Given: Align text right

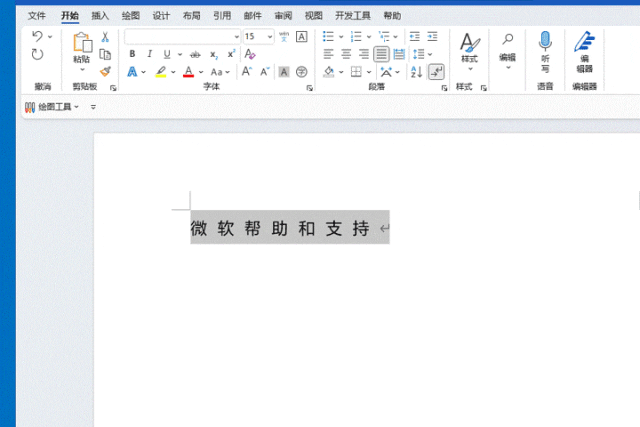Looking at the screenshot, I should click(364, 54).
